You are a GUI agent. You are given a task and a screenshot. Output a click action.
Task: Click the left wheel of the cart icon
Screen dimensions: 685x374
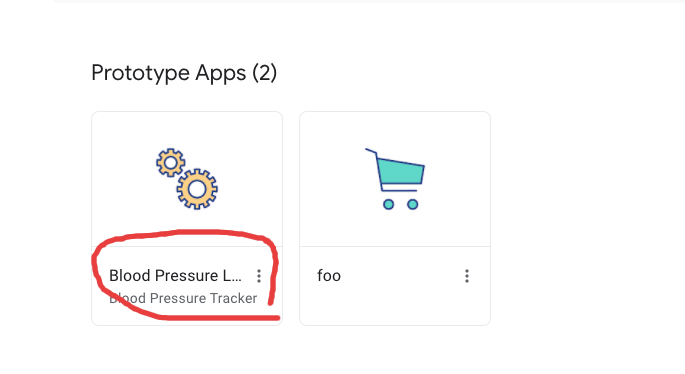(x=388, y=204)
